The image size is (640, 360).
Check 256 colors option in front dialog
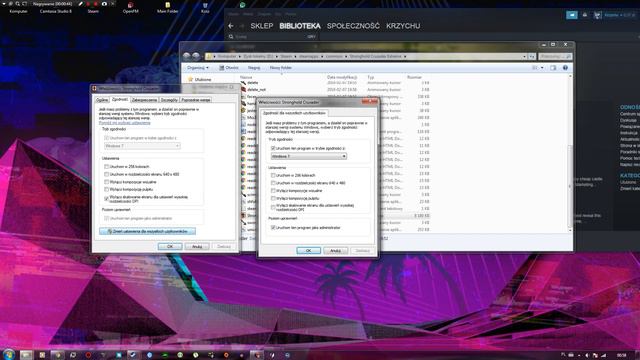273,176
